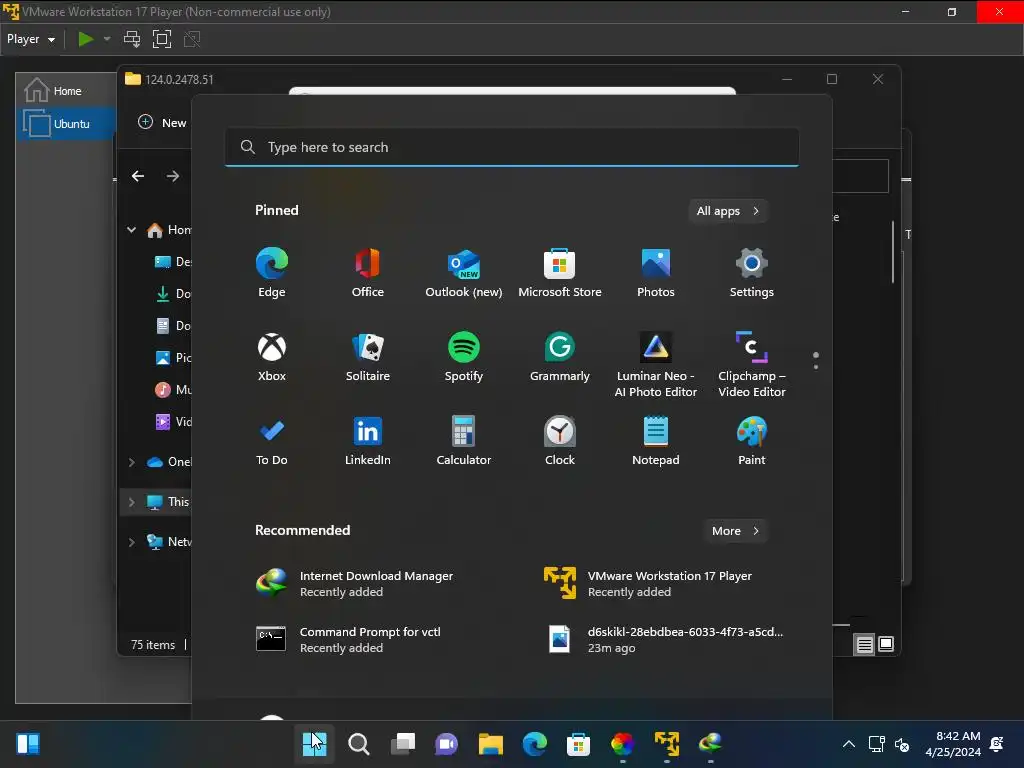Open the Photos app

pyautogui.click(x=656, y=273)
